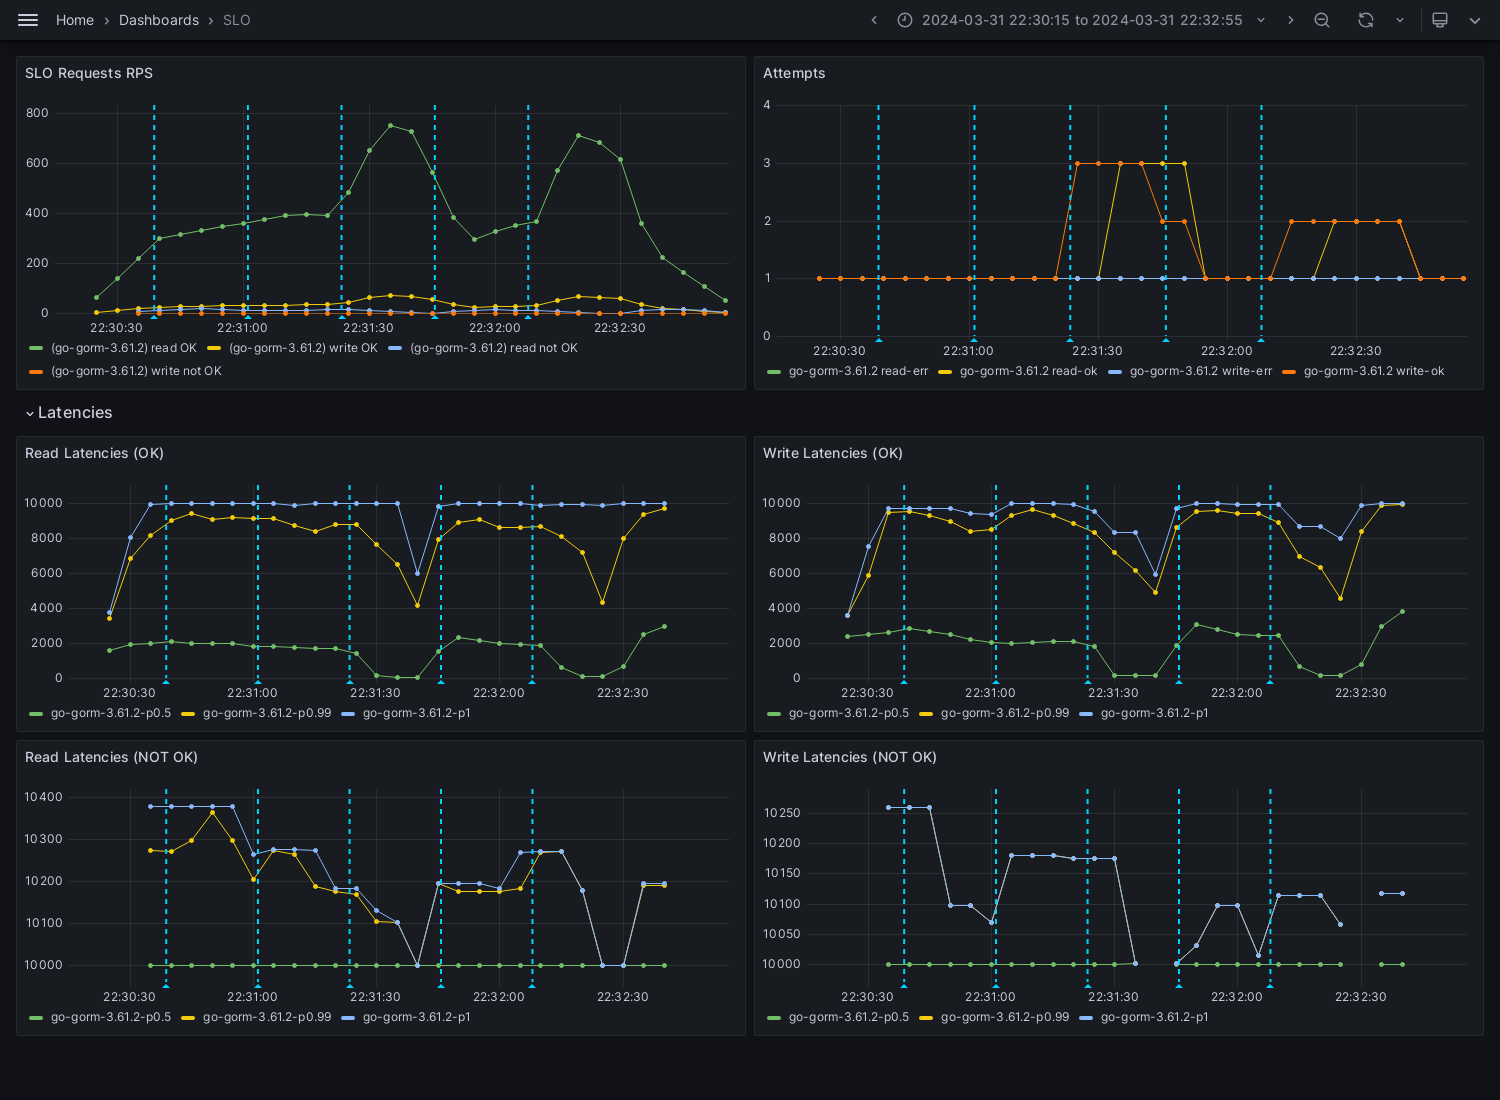The width and height of the screenshot is (1500, 1100).
Task: Open the Attempts panel title
Action: [x=794, y=73]
